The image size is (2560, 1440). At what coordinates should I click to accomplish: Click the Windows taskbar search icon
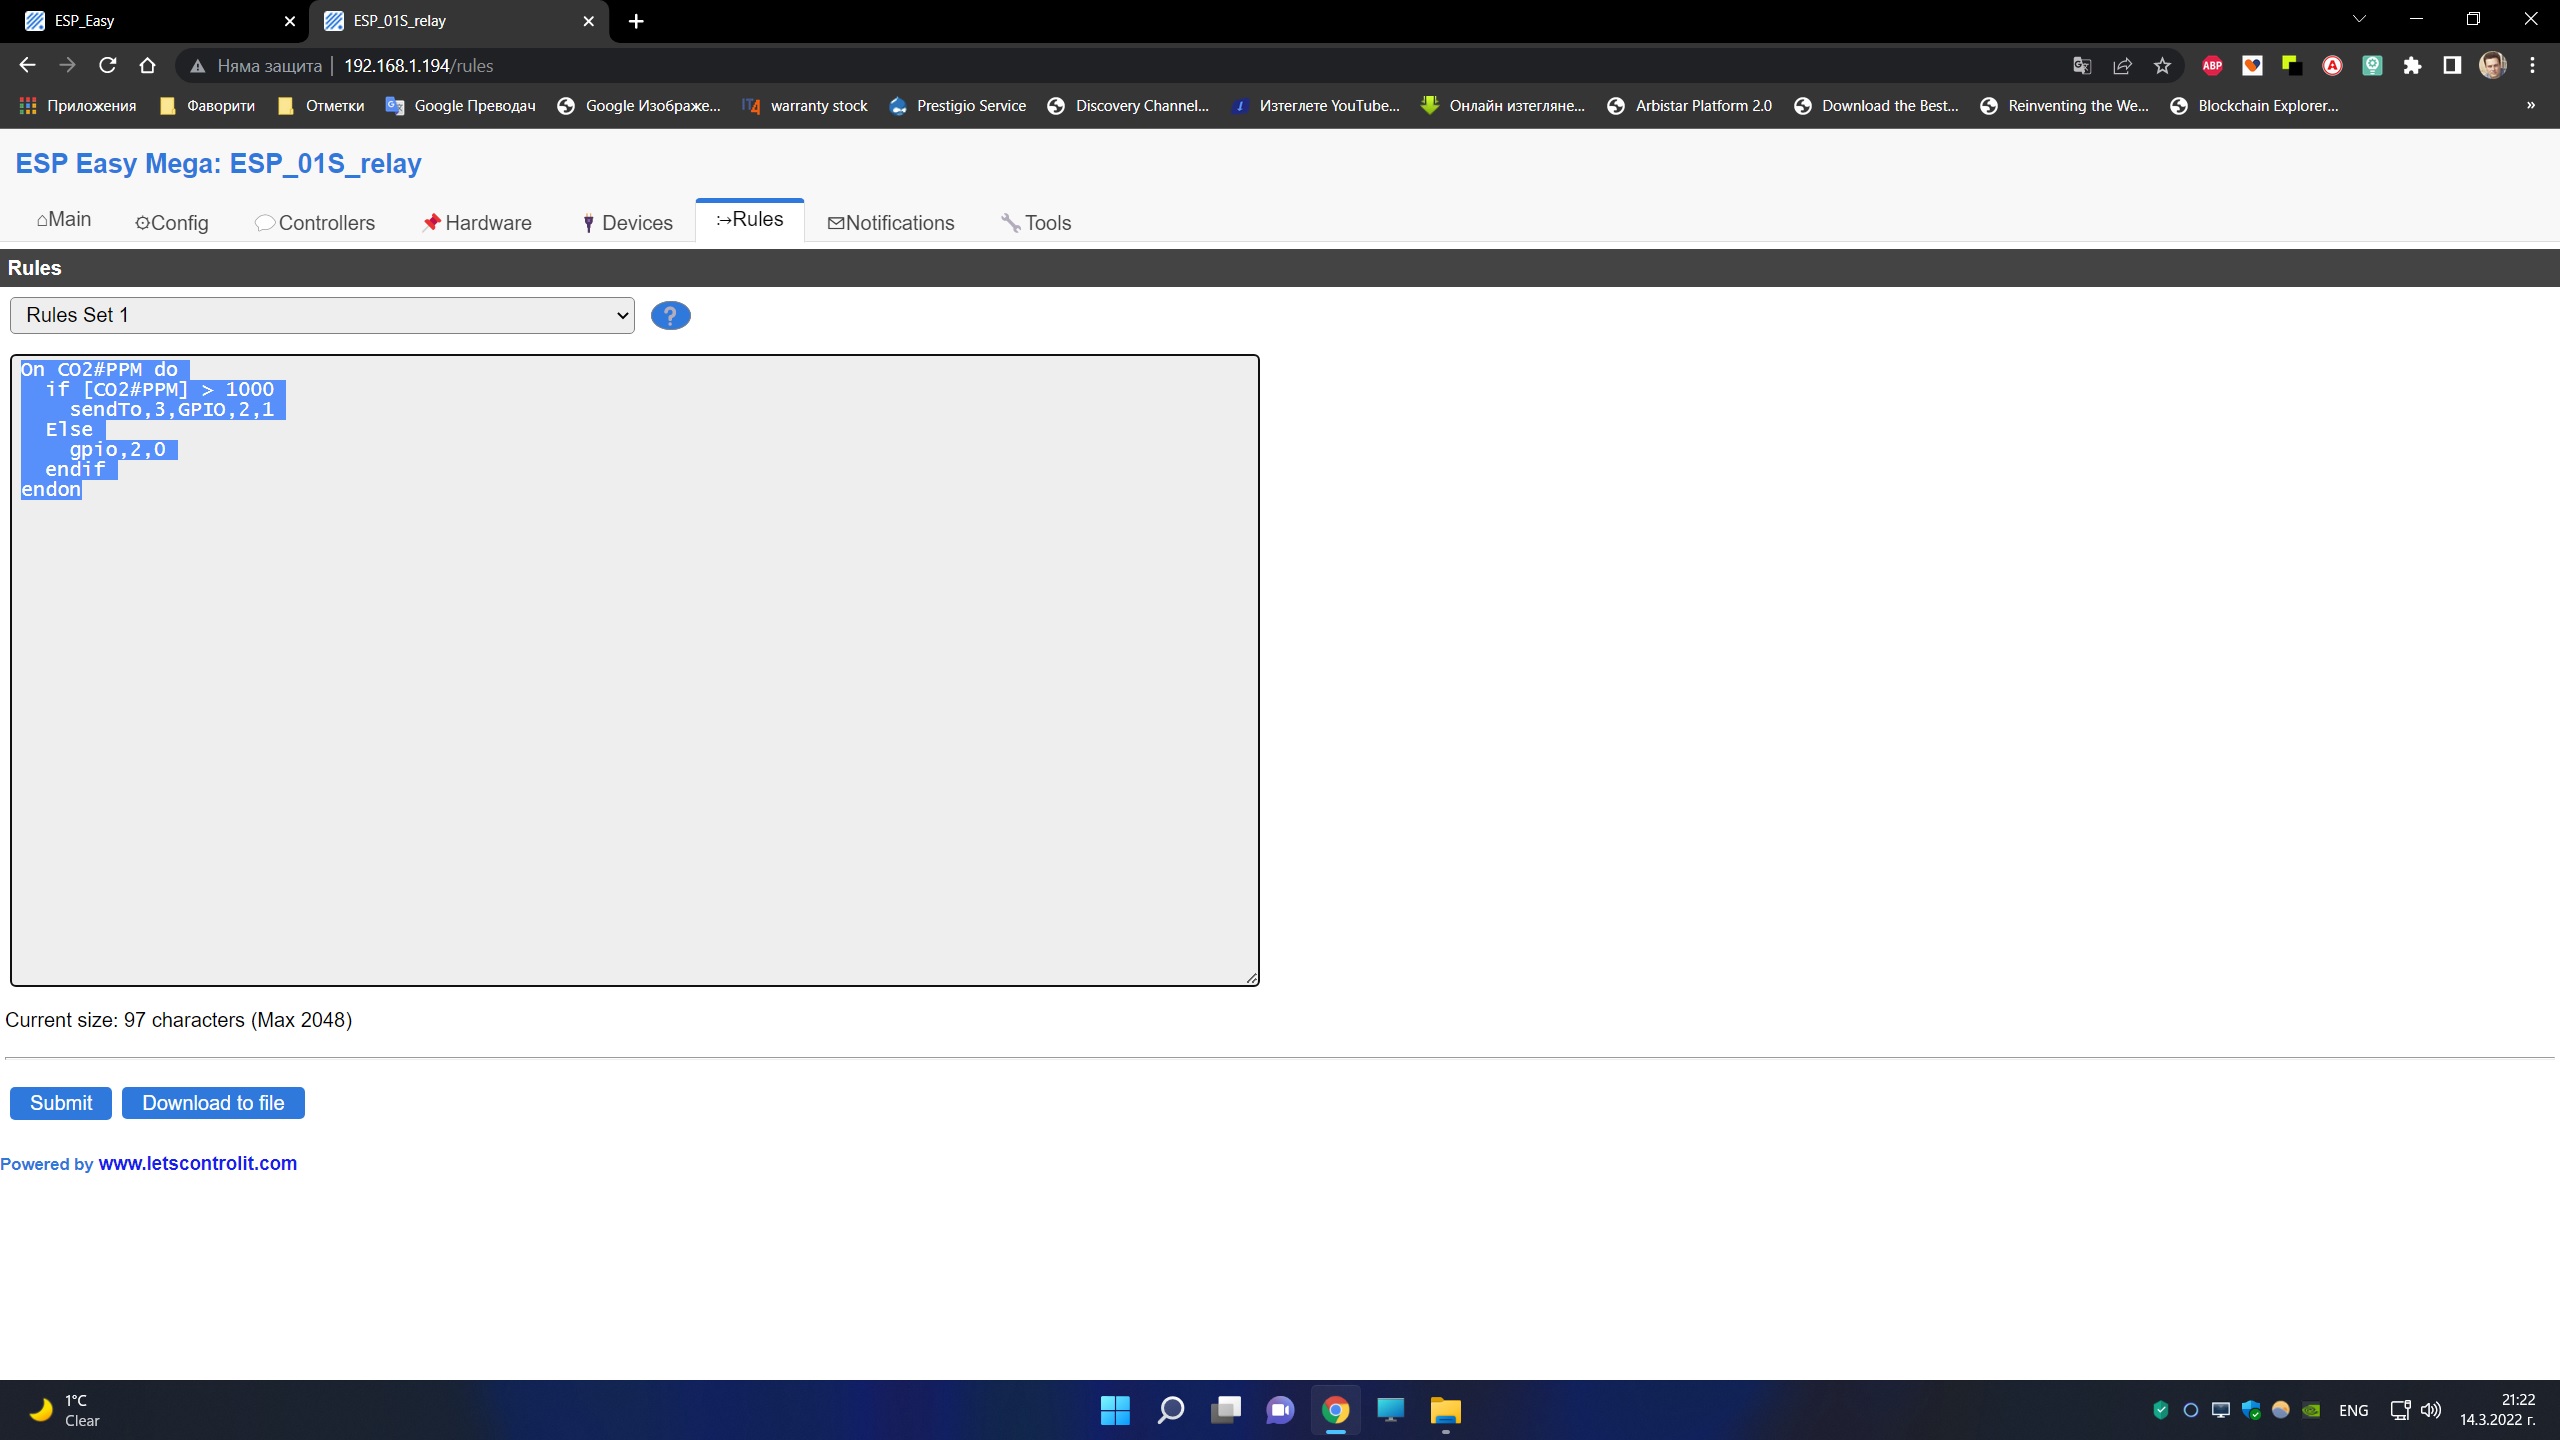click(x=1169, y=1408)
